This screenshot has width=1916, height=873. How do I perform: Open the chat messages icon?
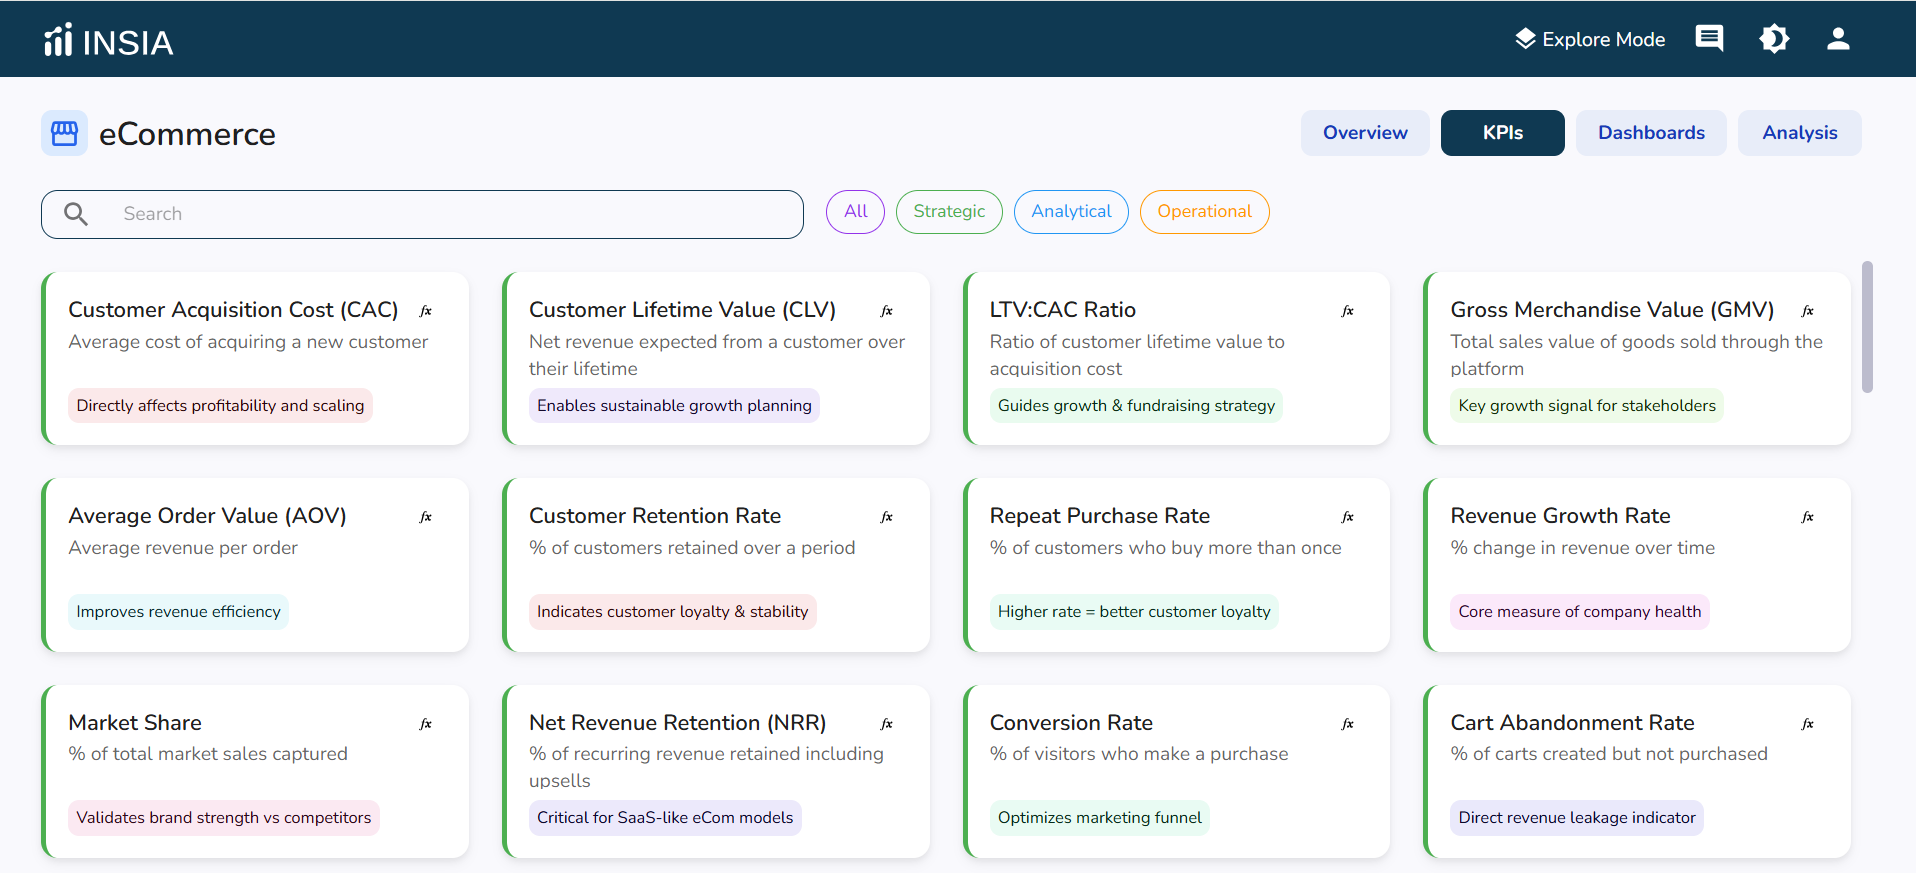point(1709,39)
